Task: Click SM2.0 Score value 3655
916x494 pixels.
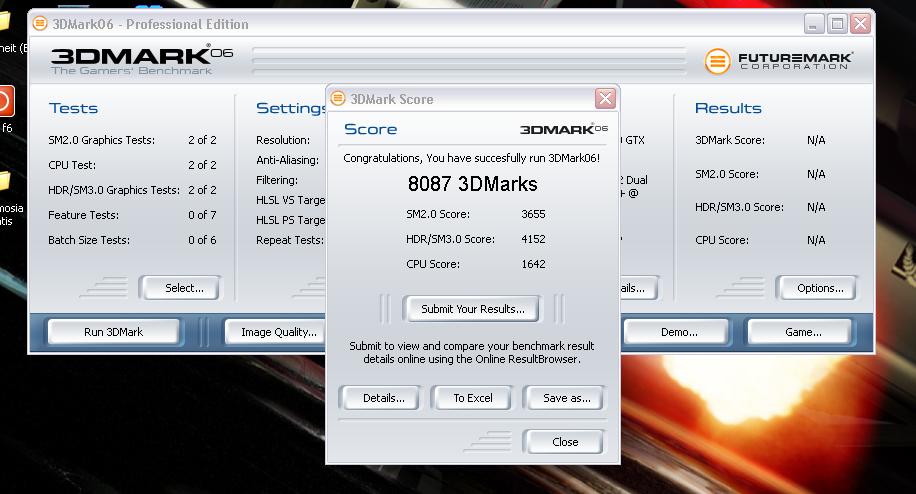Action: coord(533,214)
